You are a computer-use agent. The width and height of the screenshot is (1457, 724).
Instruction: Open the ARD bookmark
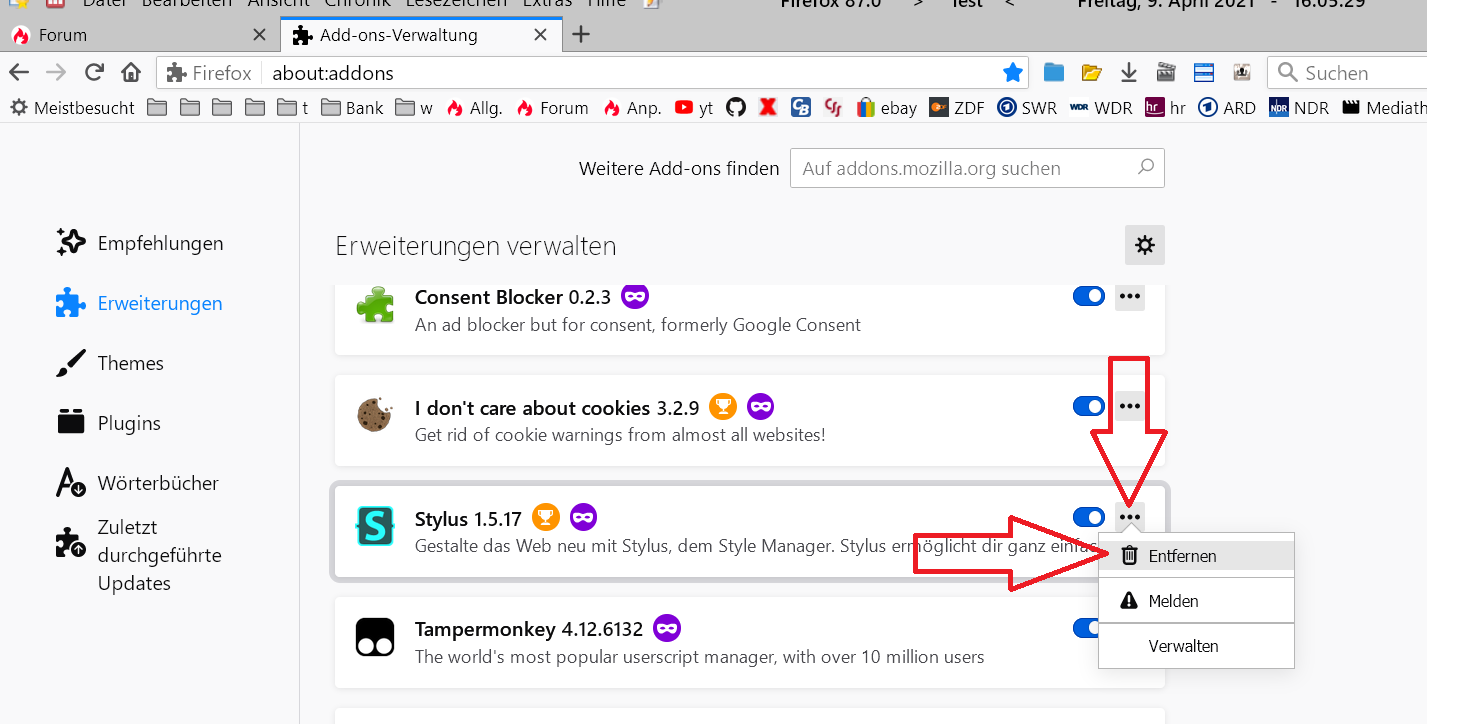(x=1226, y=107)
